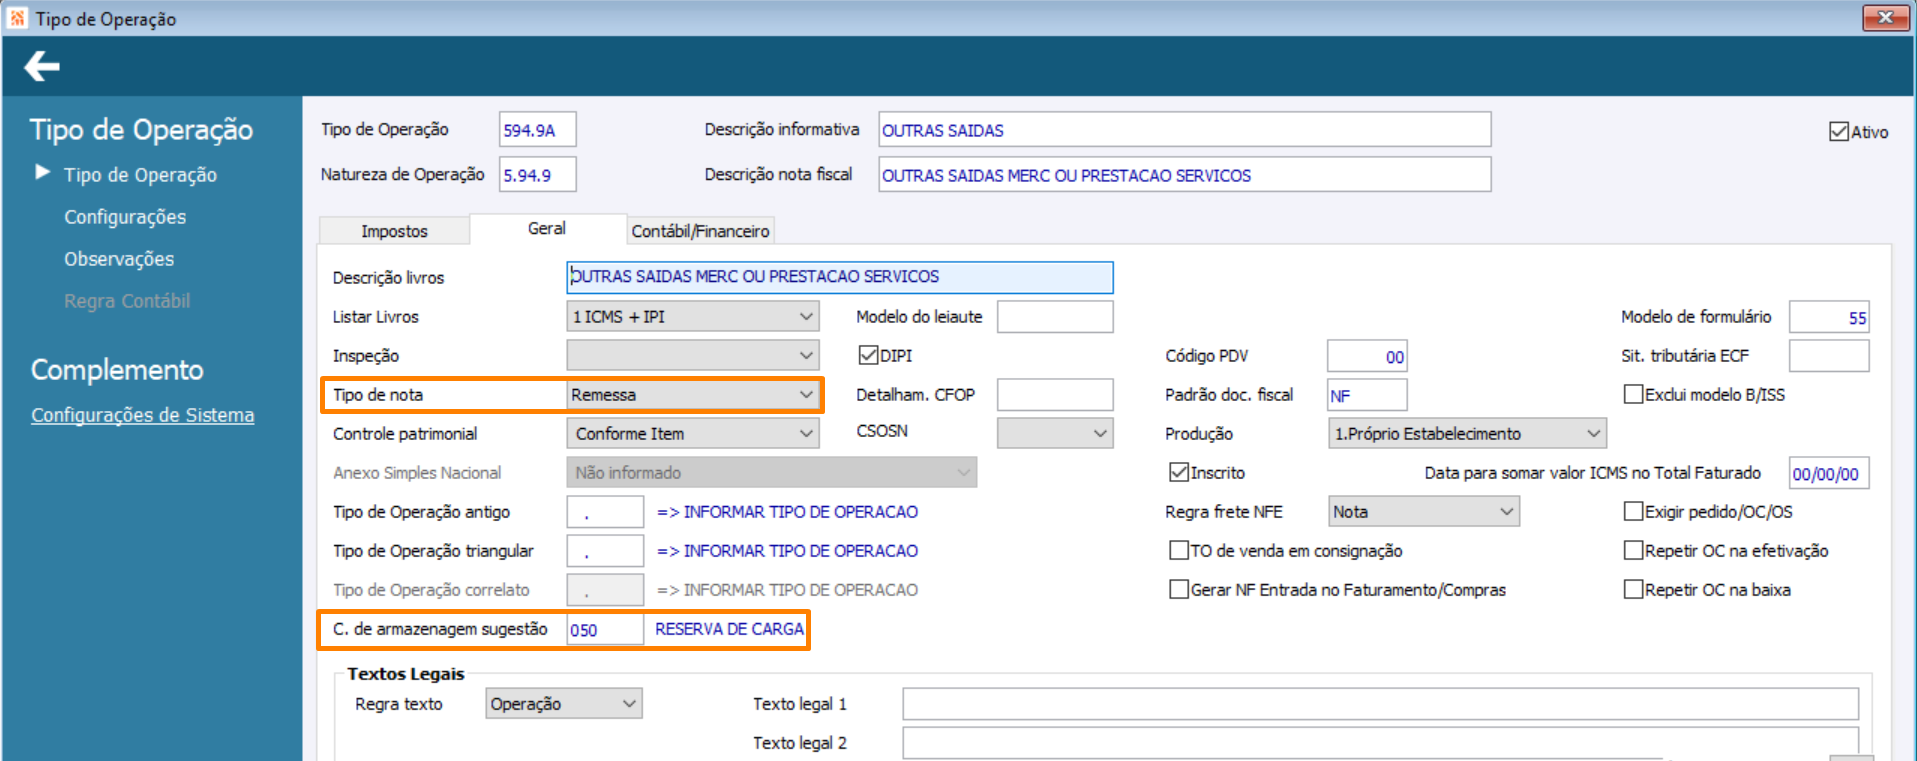Viewport: 1917px width, 761px height.
Task: Check Repetir OC na baixa
Action: click(1633, 589)
